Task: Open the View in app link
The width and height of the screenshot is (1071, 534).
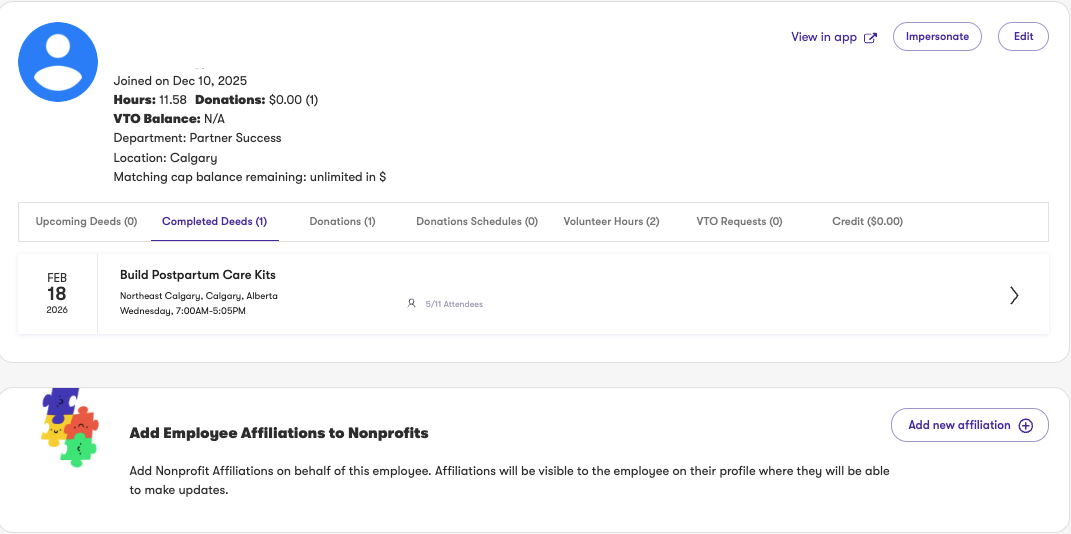Action: tap(824, 38)
